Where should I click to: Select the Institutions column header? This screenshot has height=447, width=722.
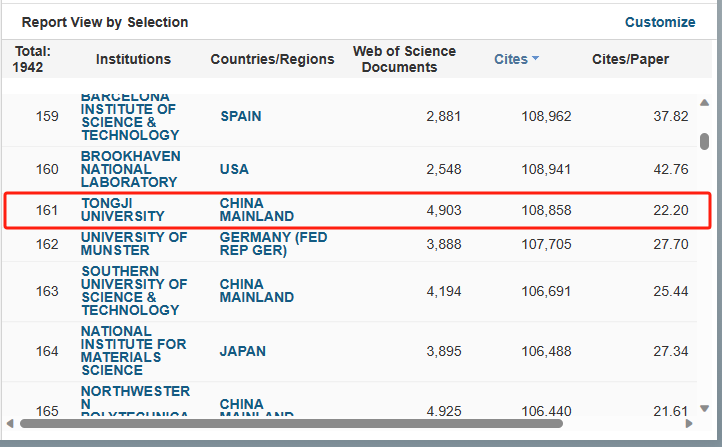[x=133, y=59]
